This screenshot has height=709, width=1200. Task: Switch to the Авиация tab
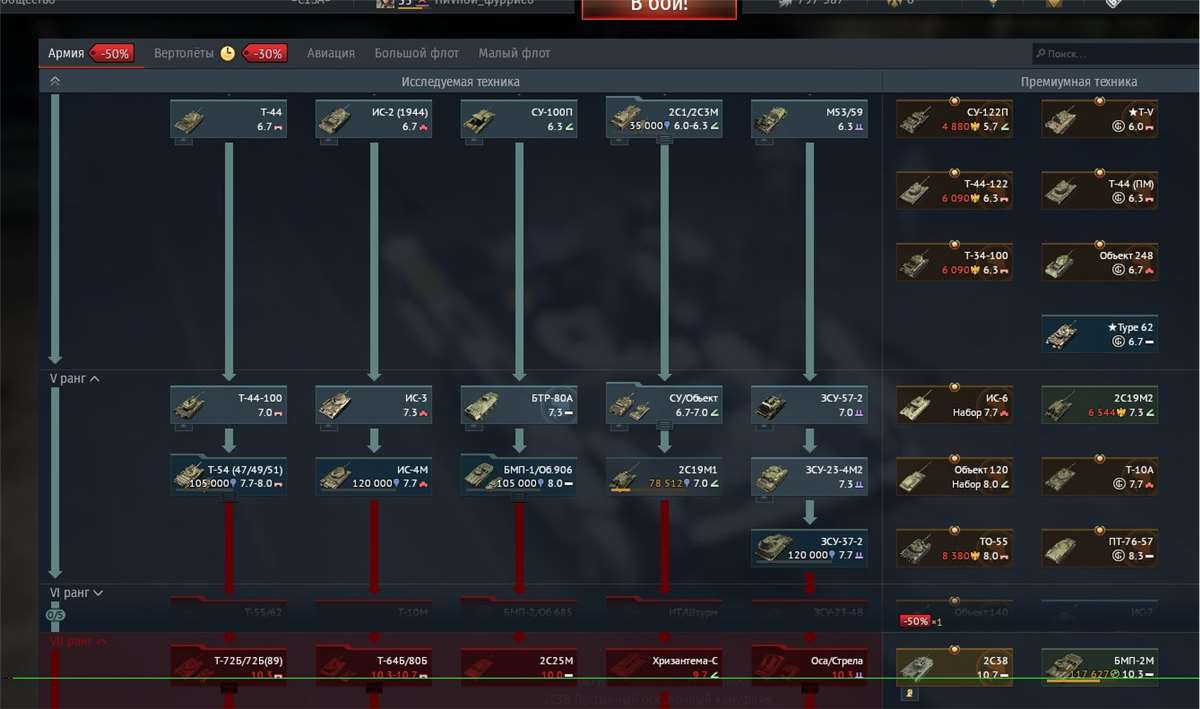[x=331, y=53]
